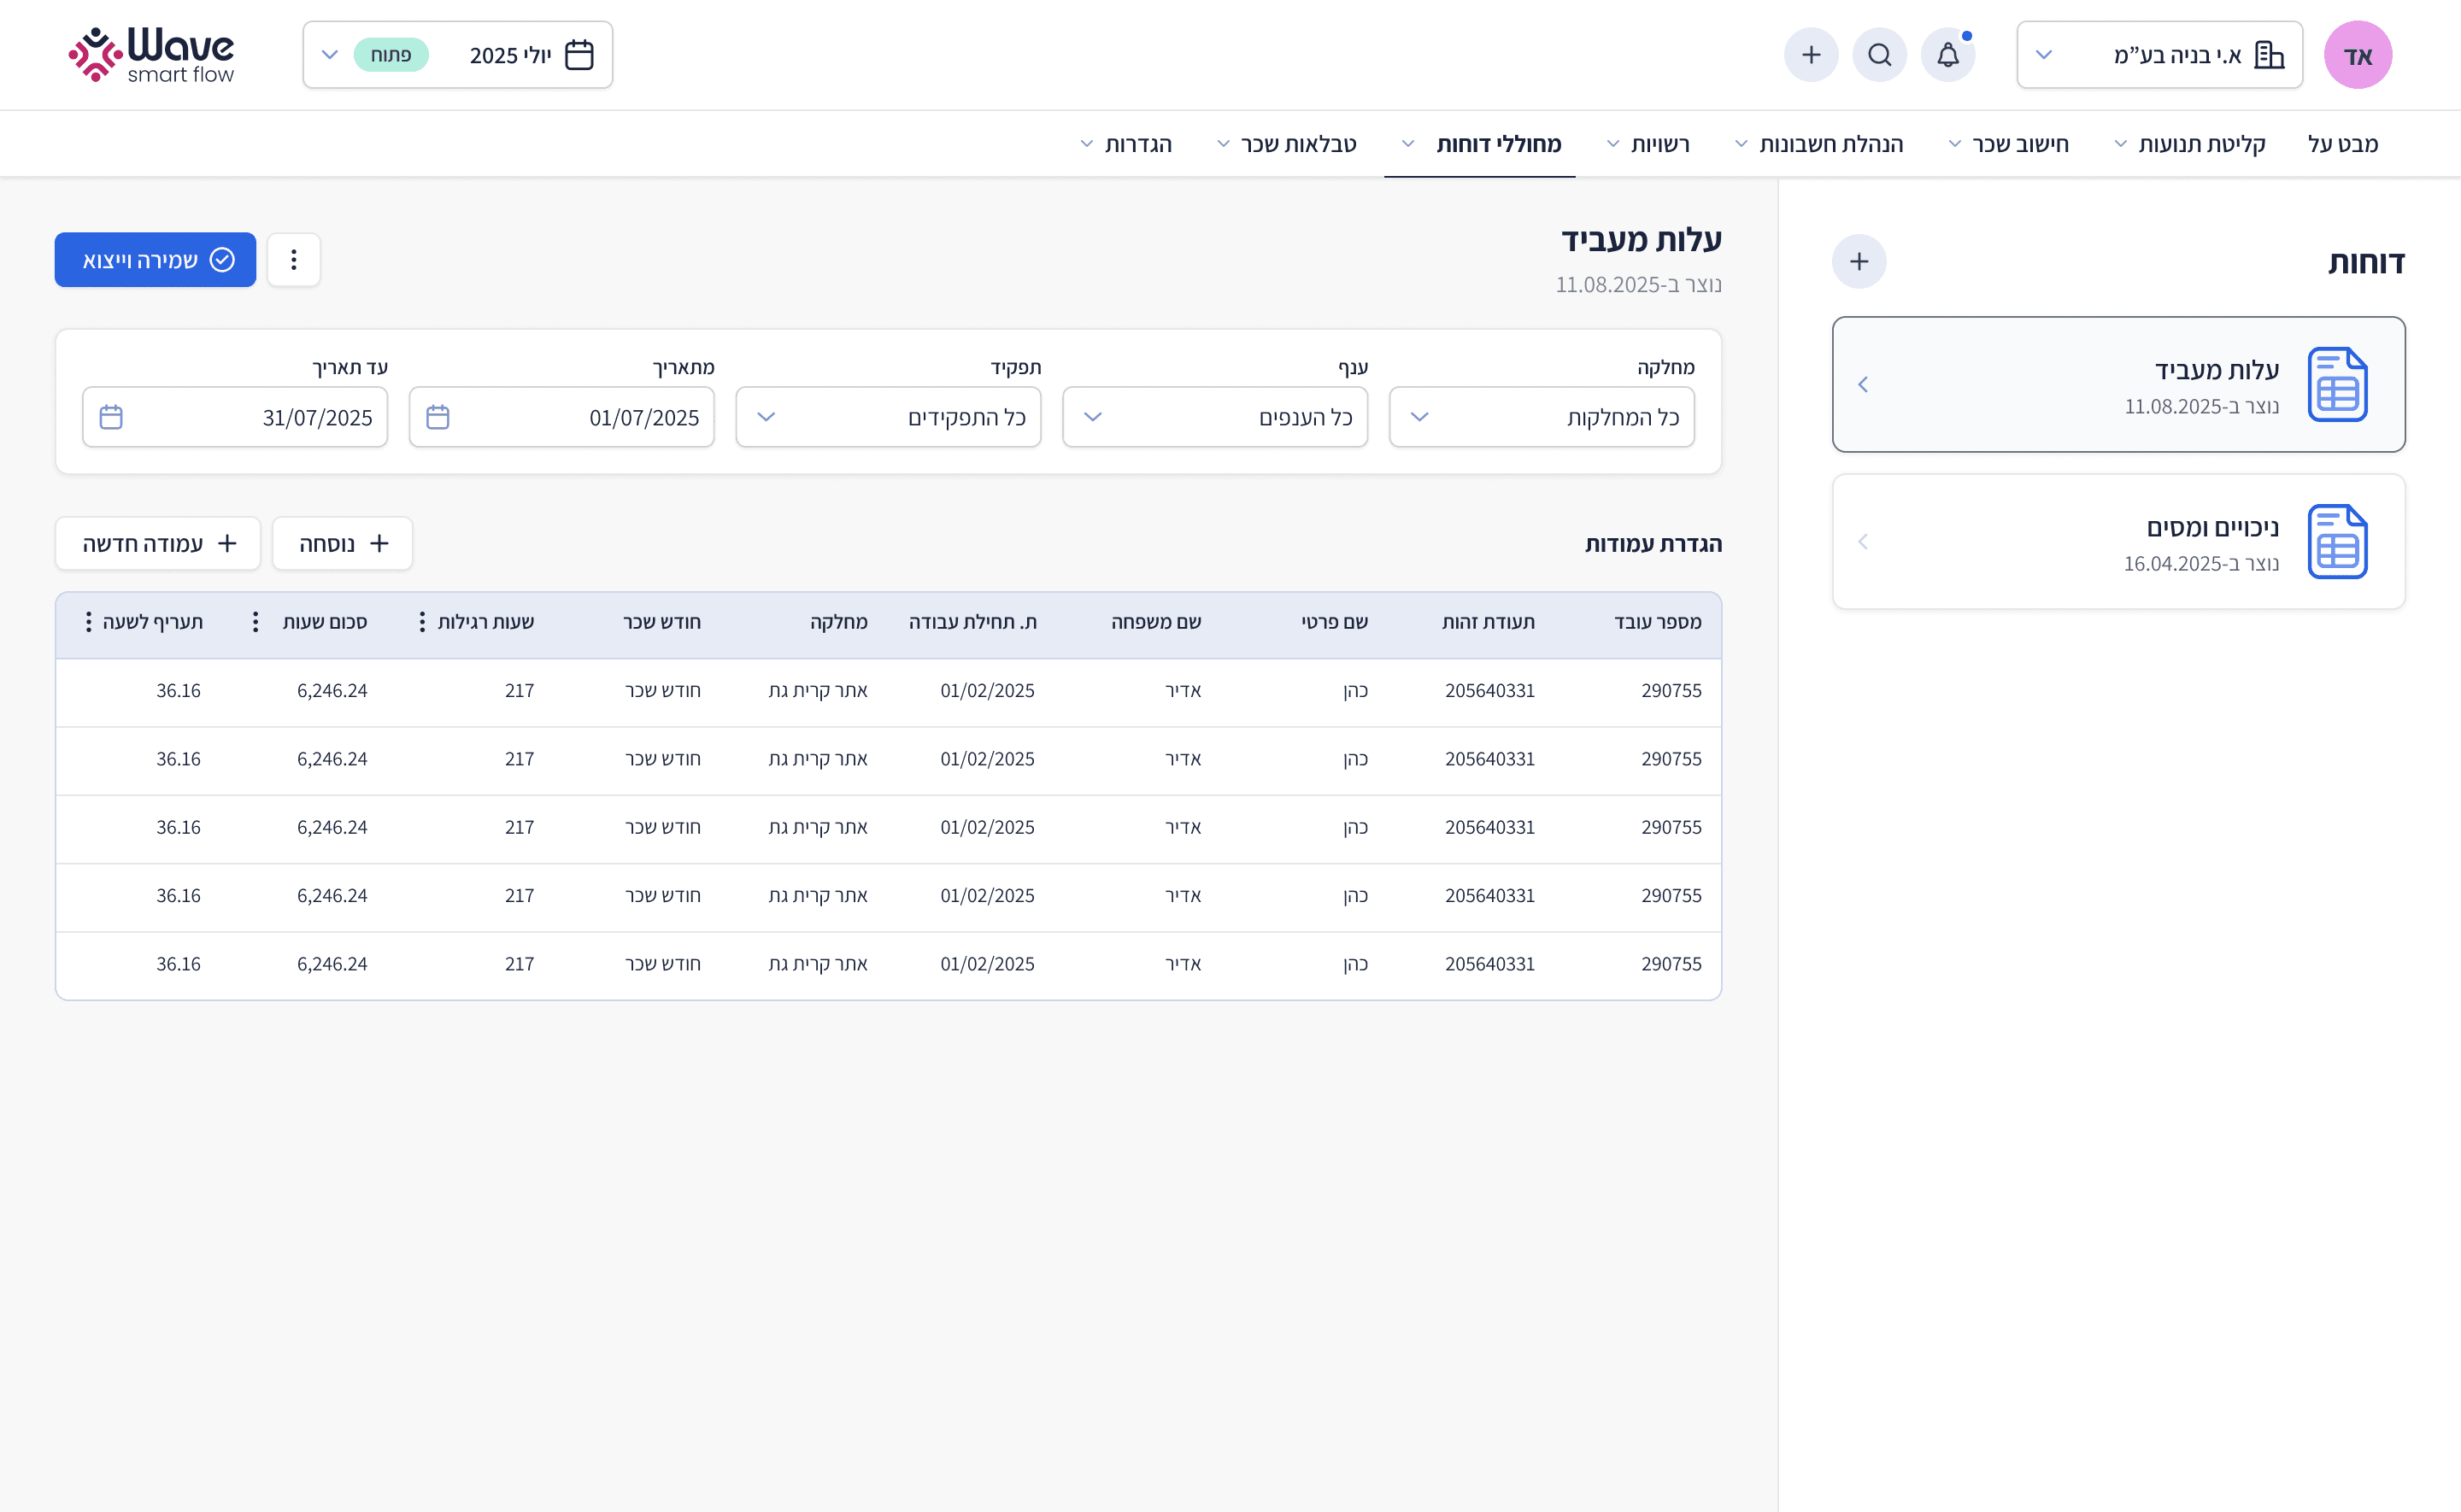The height and width of the screenshot is (1512, 2461).
Task: Click the שמירה וייצוא button
Action: pyautogui.click(x=156, y=260)
